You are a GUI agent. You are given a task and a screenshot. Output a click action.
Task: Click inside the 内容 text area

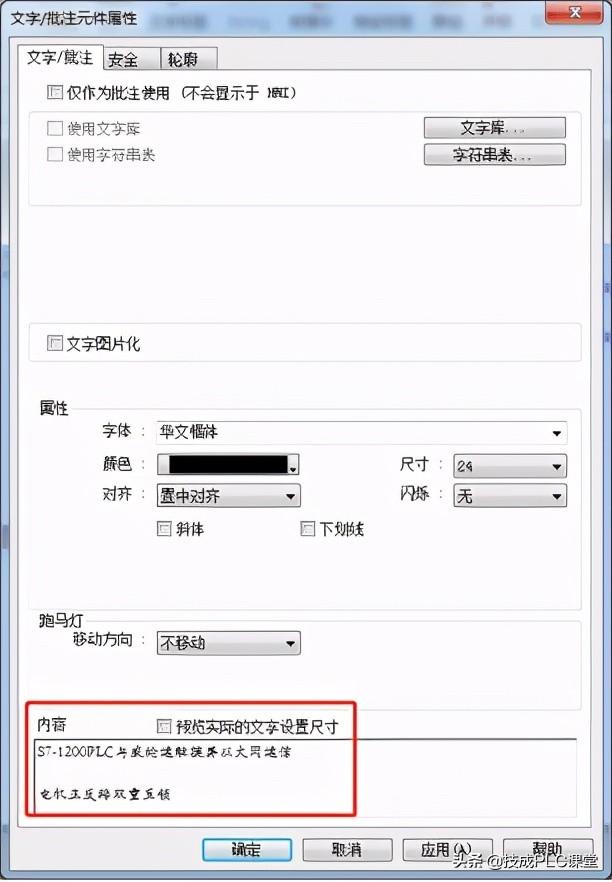[305, 776]
